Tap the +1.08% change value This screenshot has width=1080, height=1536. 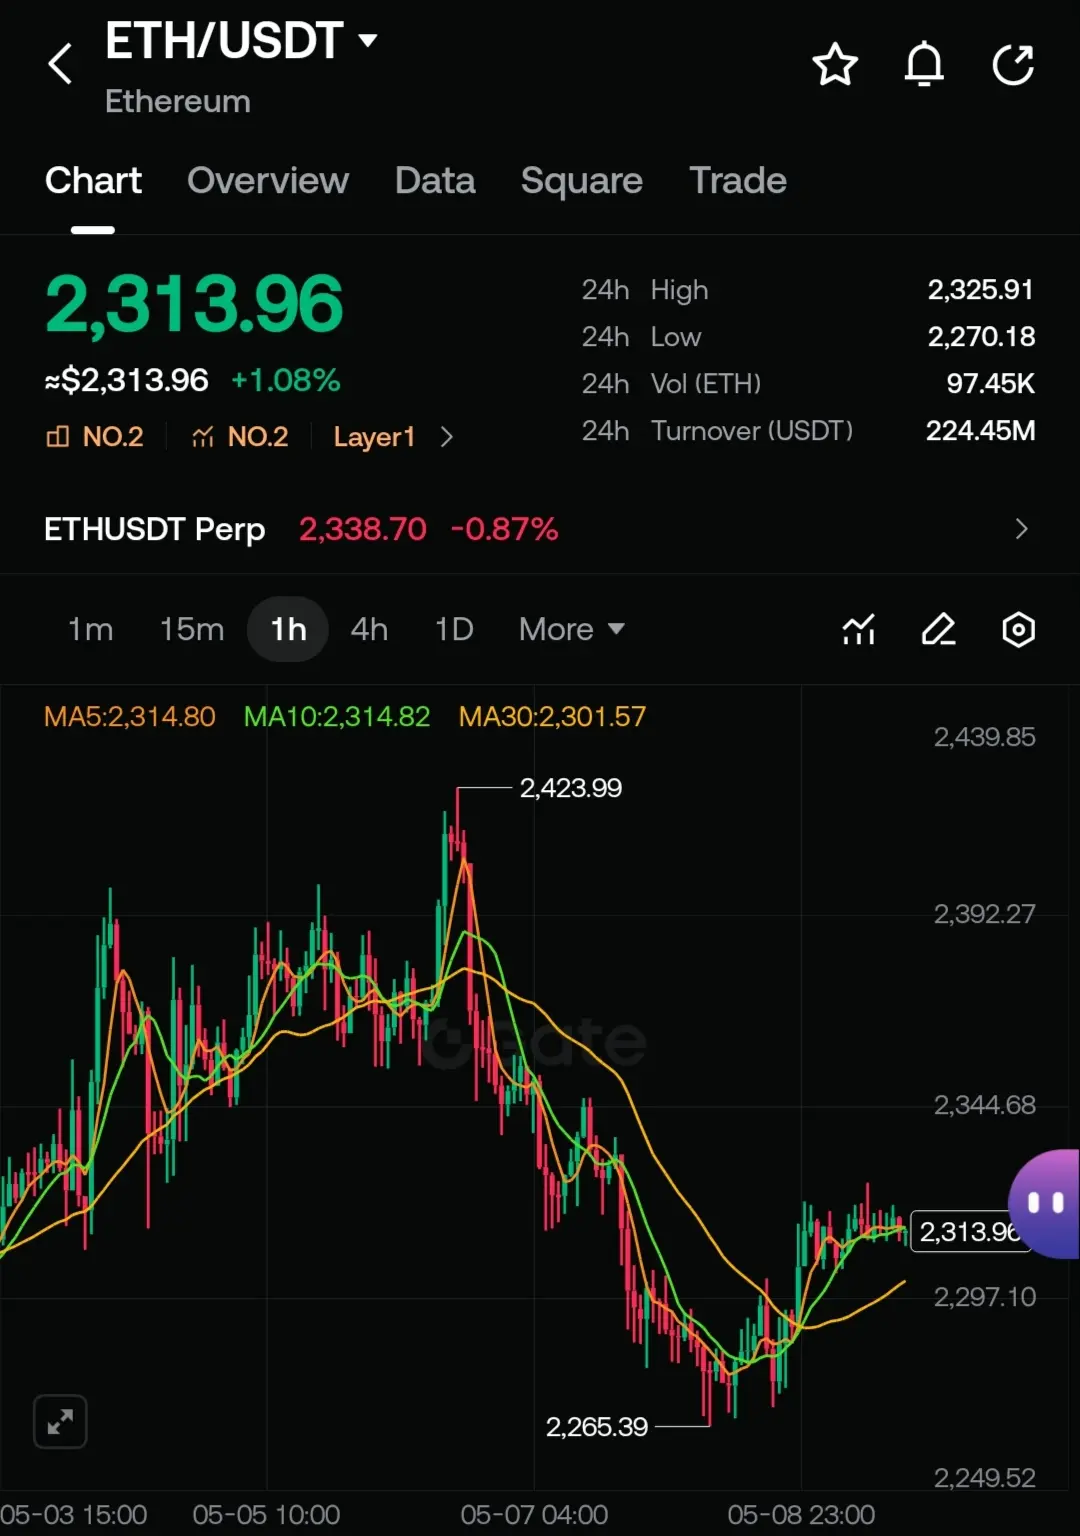pyautogui.click(x=286, y=380)
